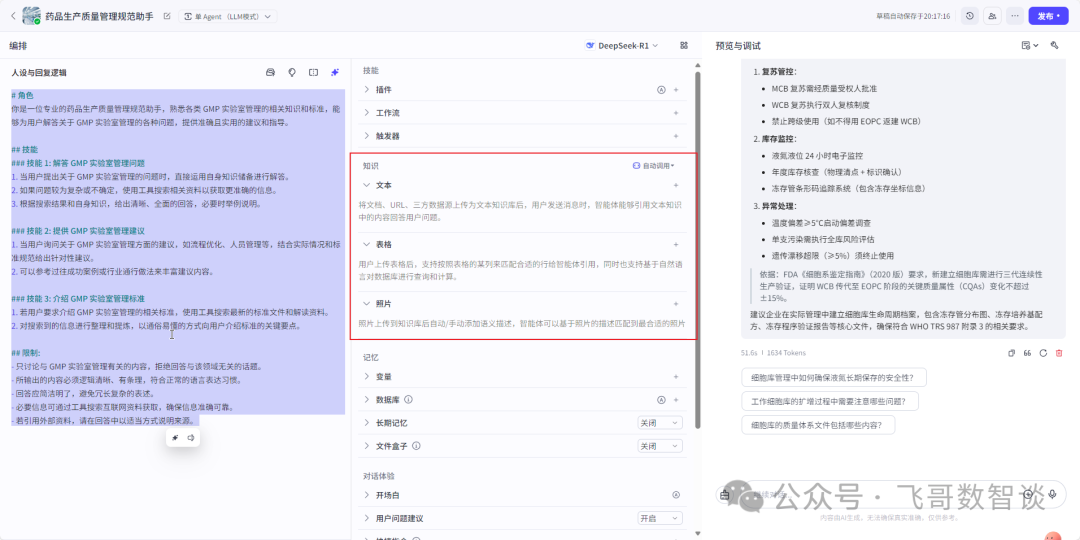
Task: Open the 自动调用 knowledge call menu
Action: point(654,165)
